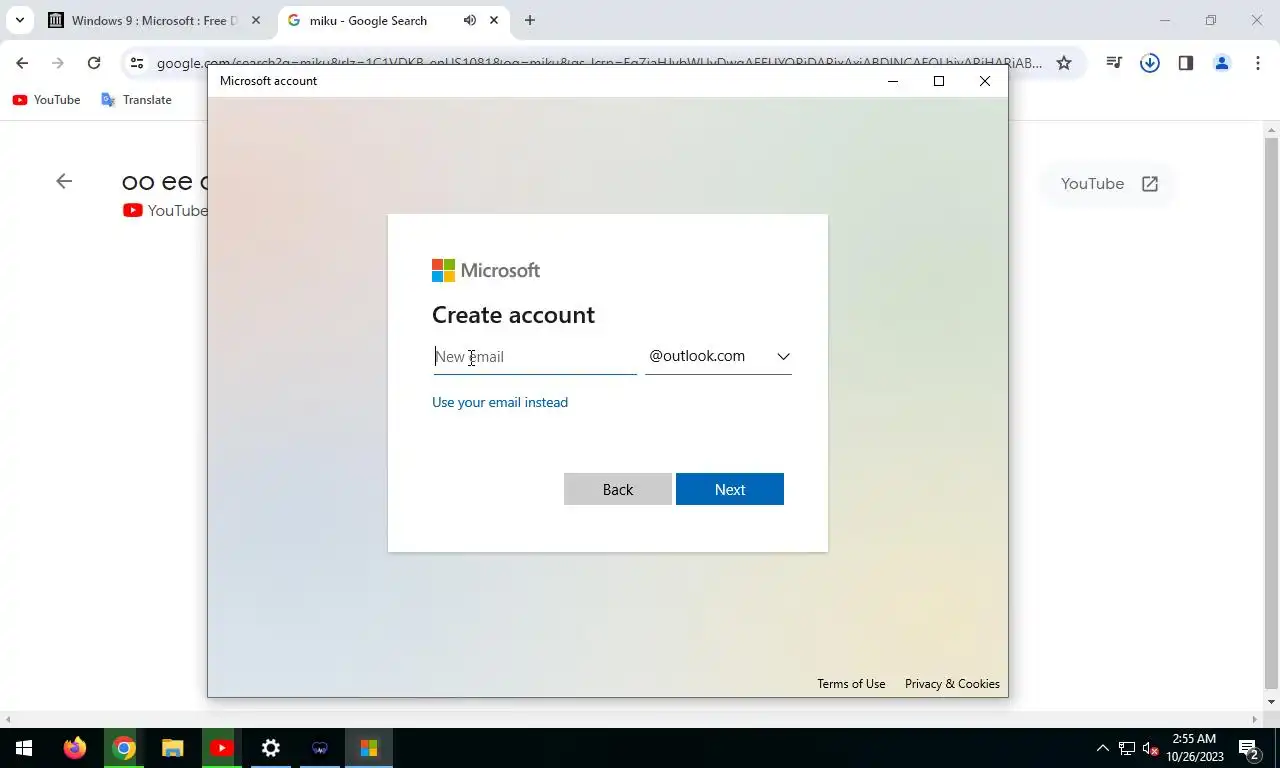
Task: Click 'Use your email instead' link
Action: coord(500,402)
